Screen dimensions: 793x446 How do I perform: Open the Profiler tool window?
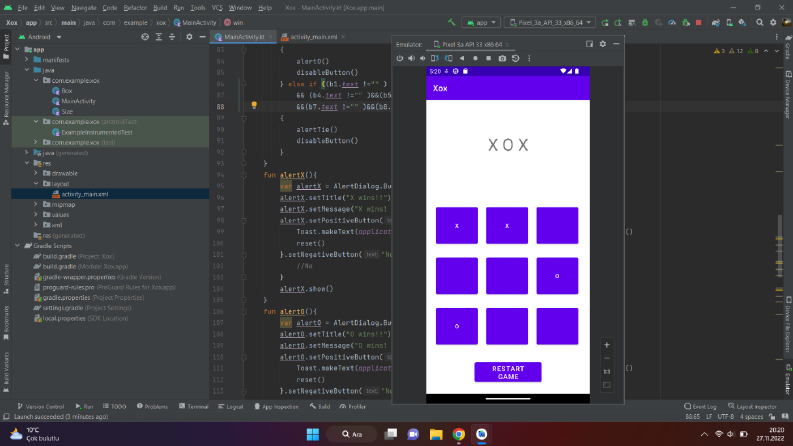click(353, 407)
